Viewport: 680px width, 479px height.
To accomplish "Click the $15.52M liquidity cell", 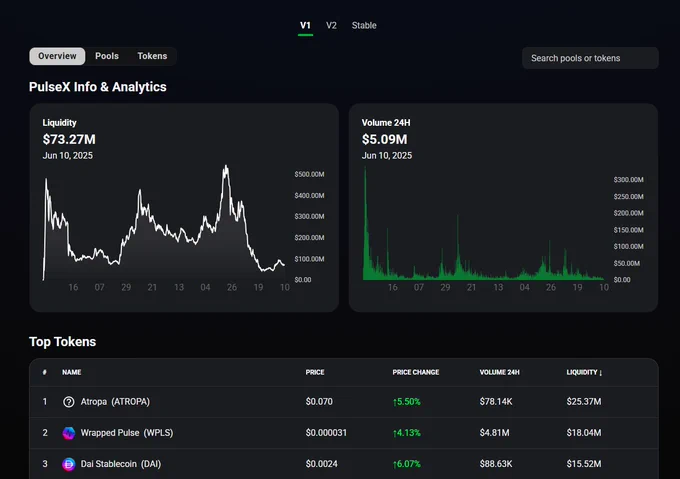I will pos(584,464).
